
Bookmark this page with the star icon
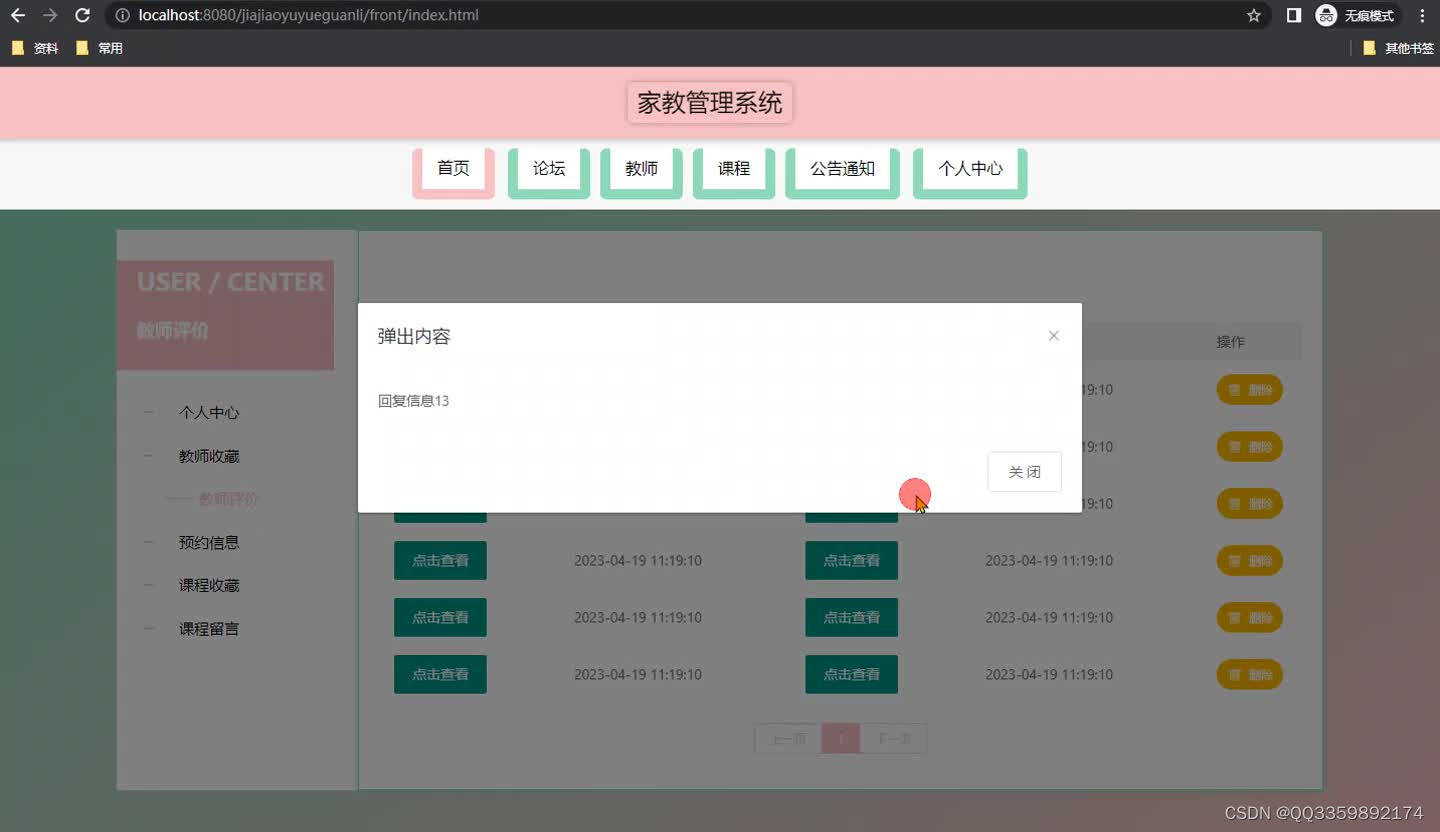coord(1253,16)
